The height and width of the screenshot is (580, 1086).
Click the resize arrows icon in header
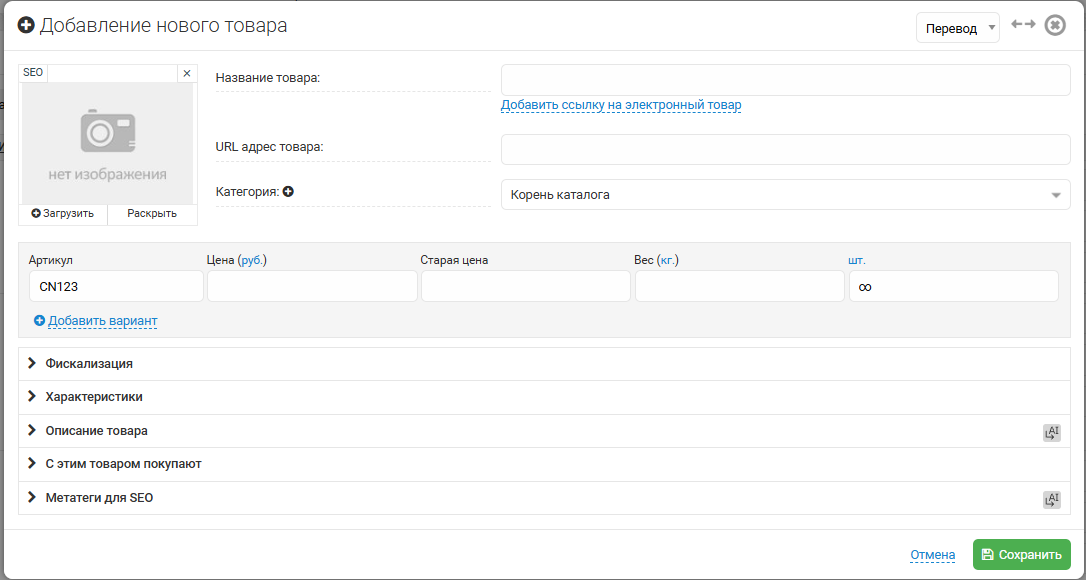(x=1022, y=25)
